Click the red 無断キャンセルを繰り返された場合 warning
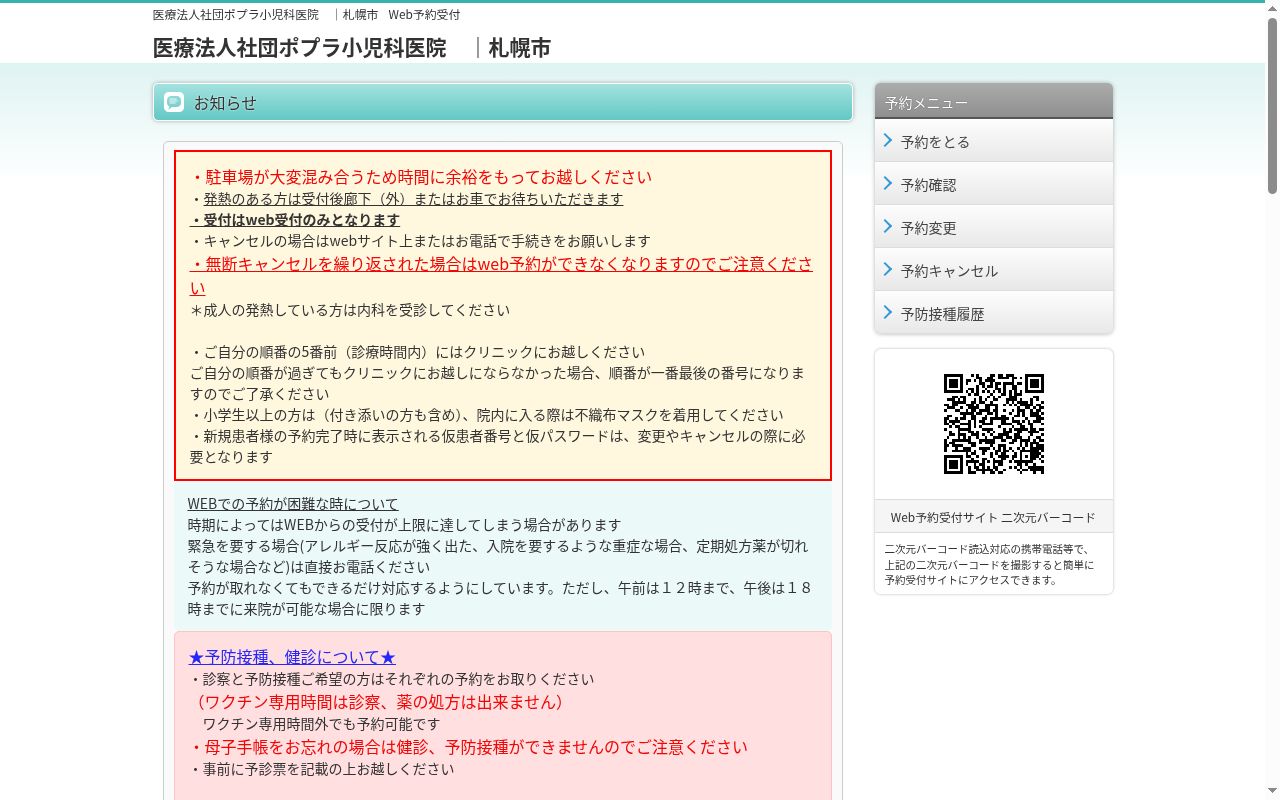This screenshot has width=1280, height=800. 501,275
